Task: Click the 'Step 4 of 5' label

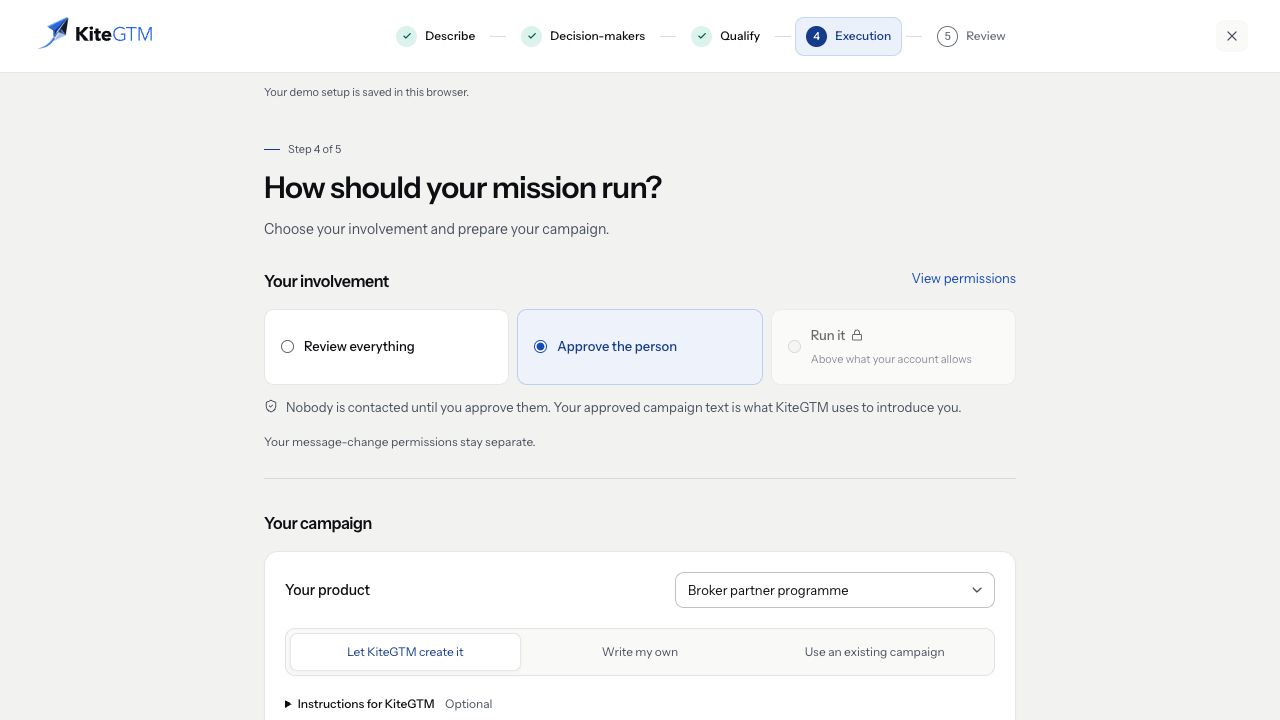Action: click(315, 149)
